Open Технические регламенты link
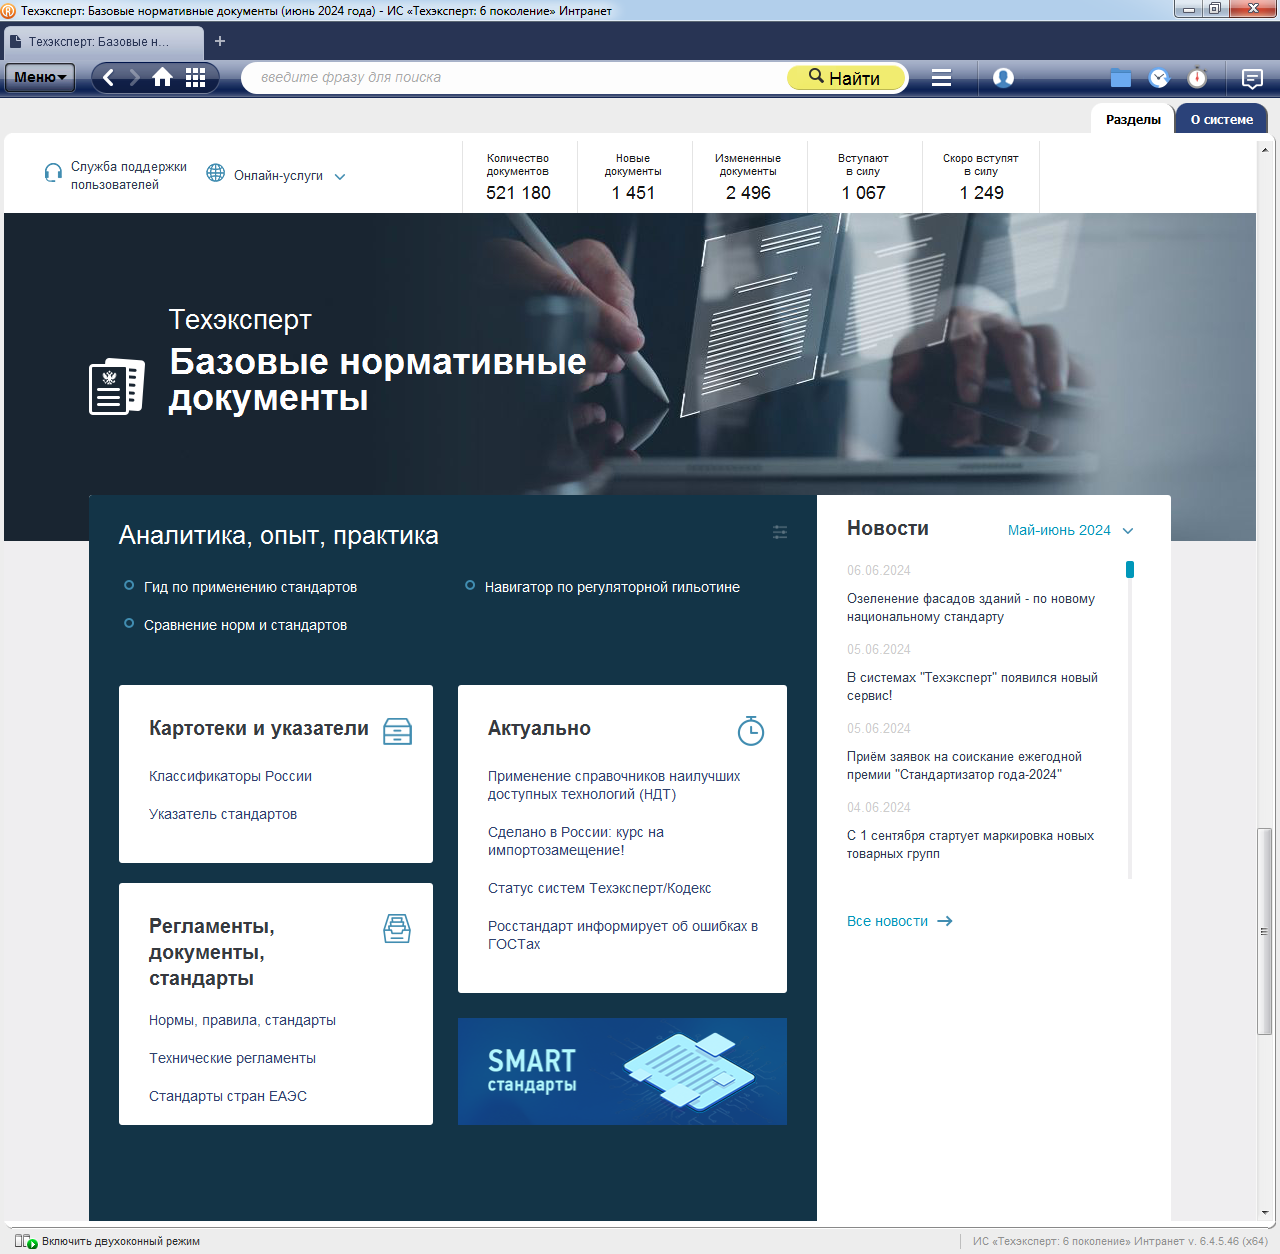The width and height of the screenshot is (1280, 1254). (x=232, y=1058)
